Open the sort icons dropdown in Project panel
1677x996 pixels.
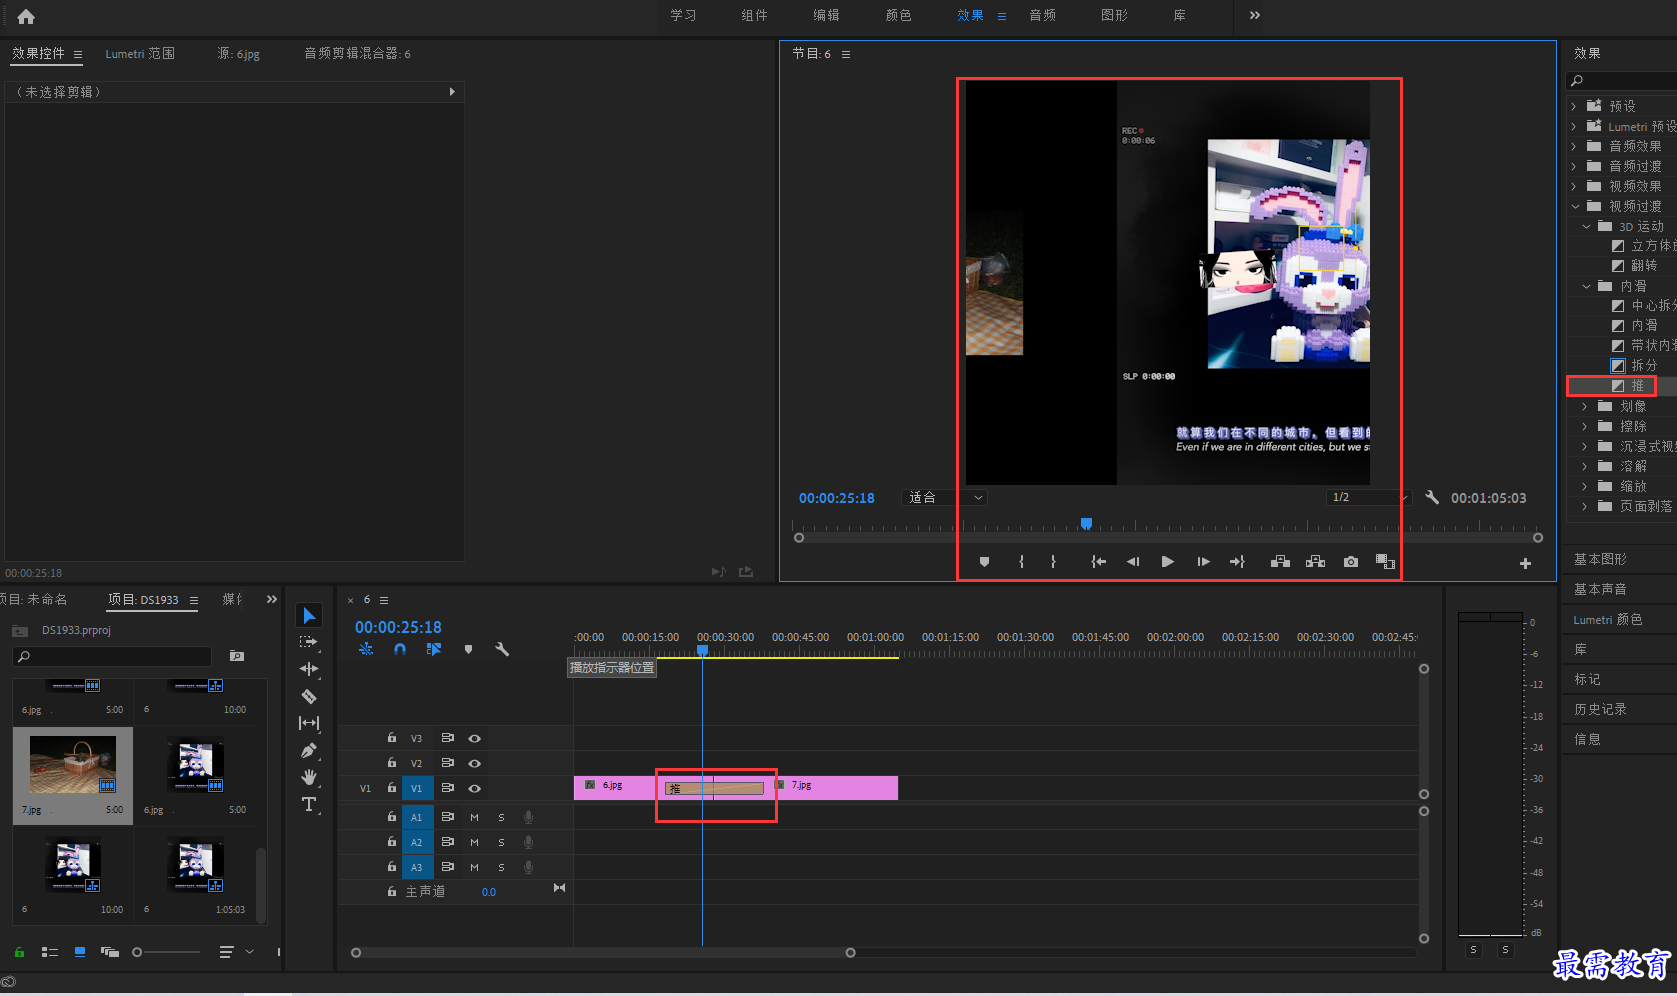(235, 952)
